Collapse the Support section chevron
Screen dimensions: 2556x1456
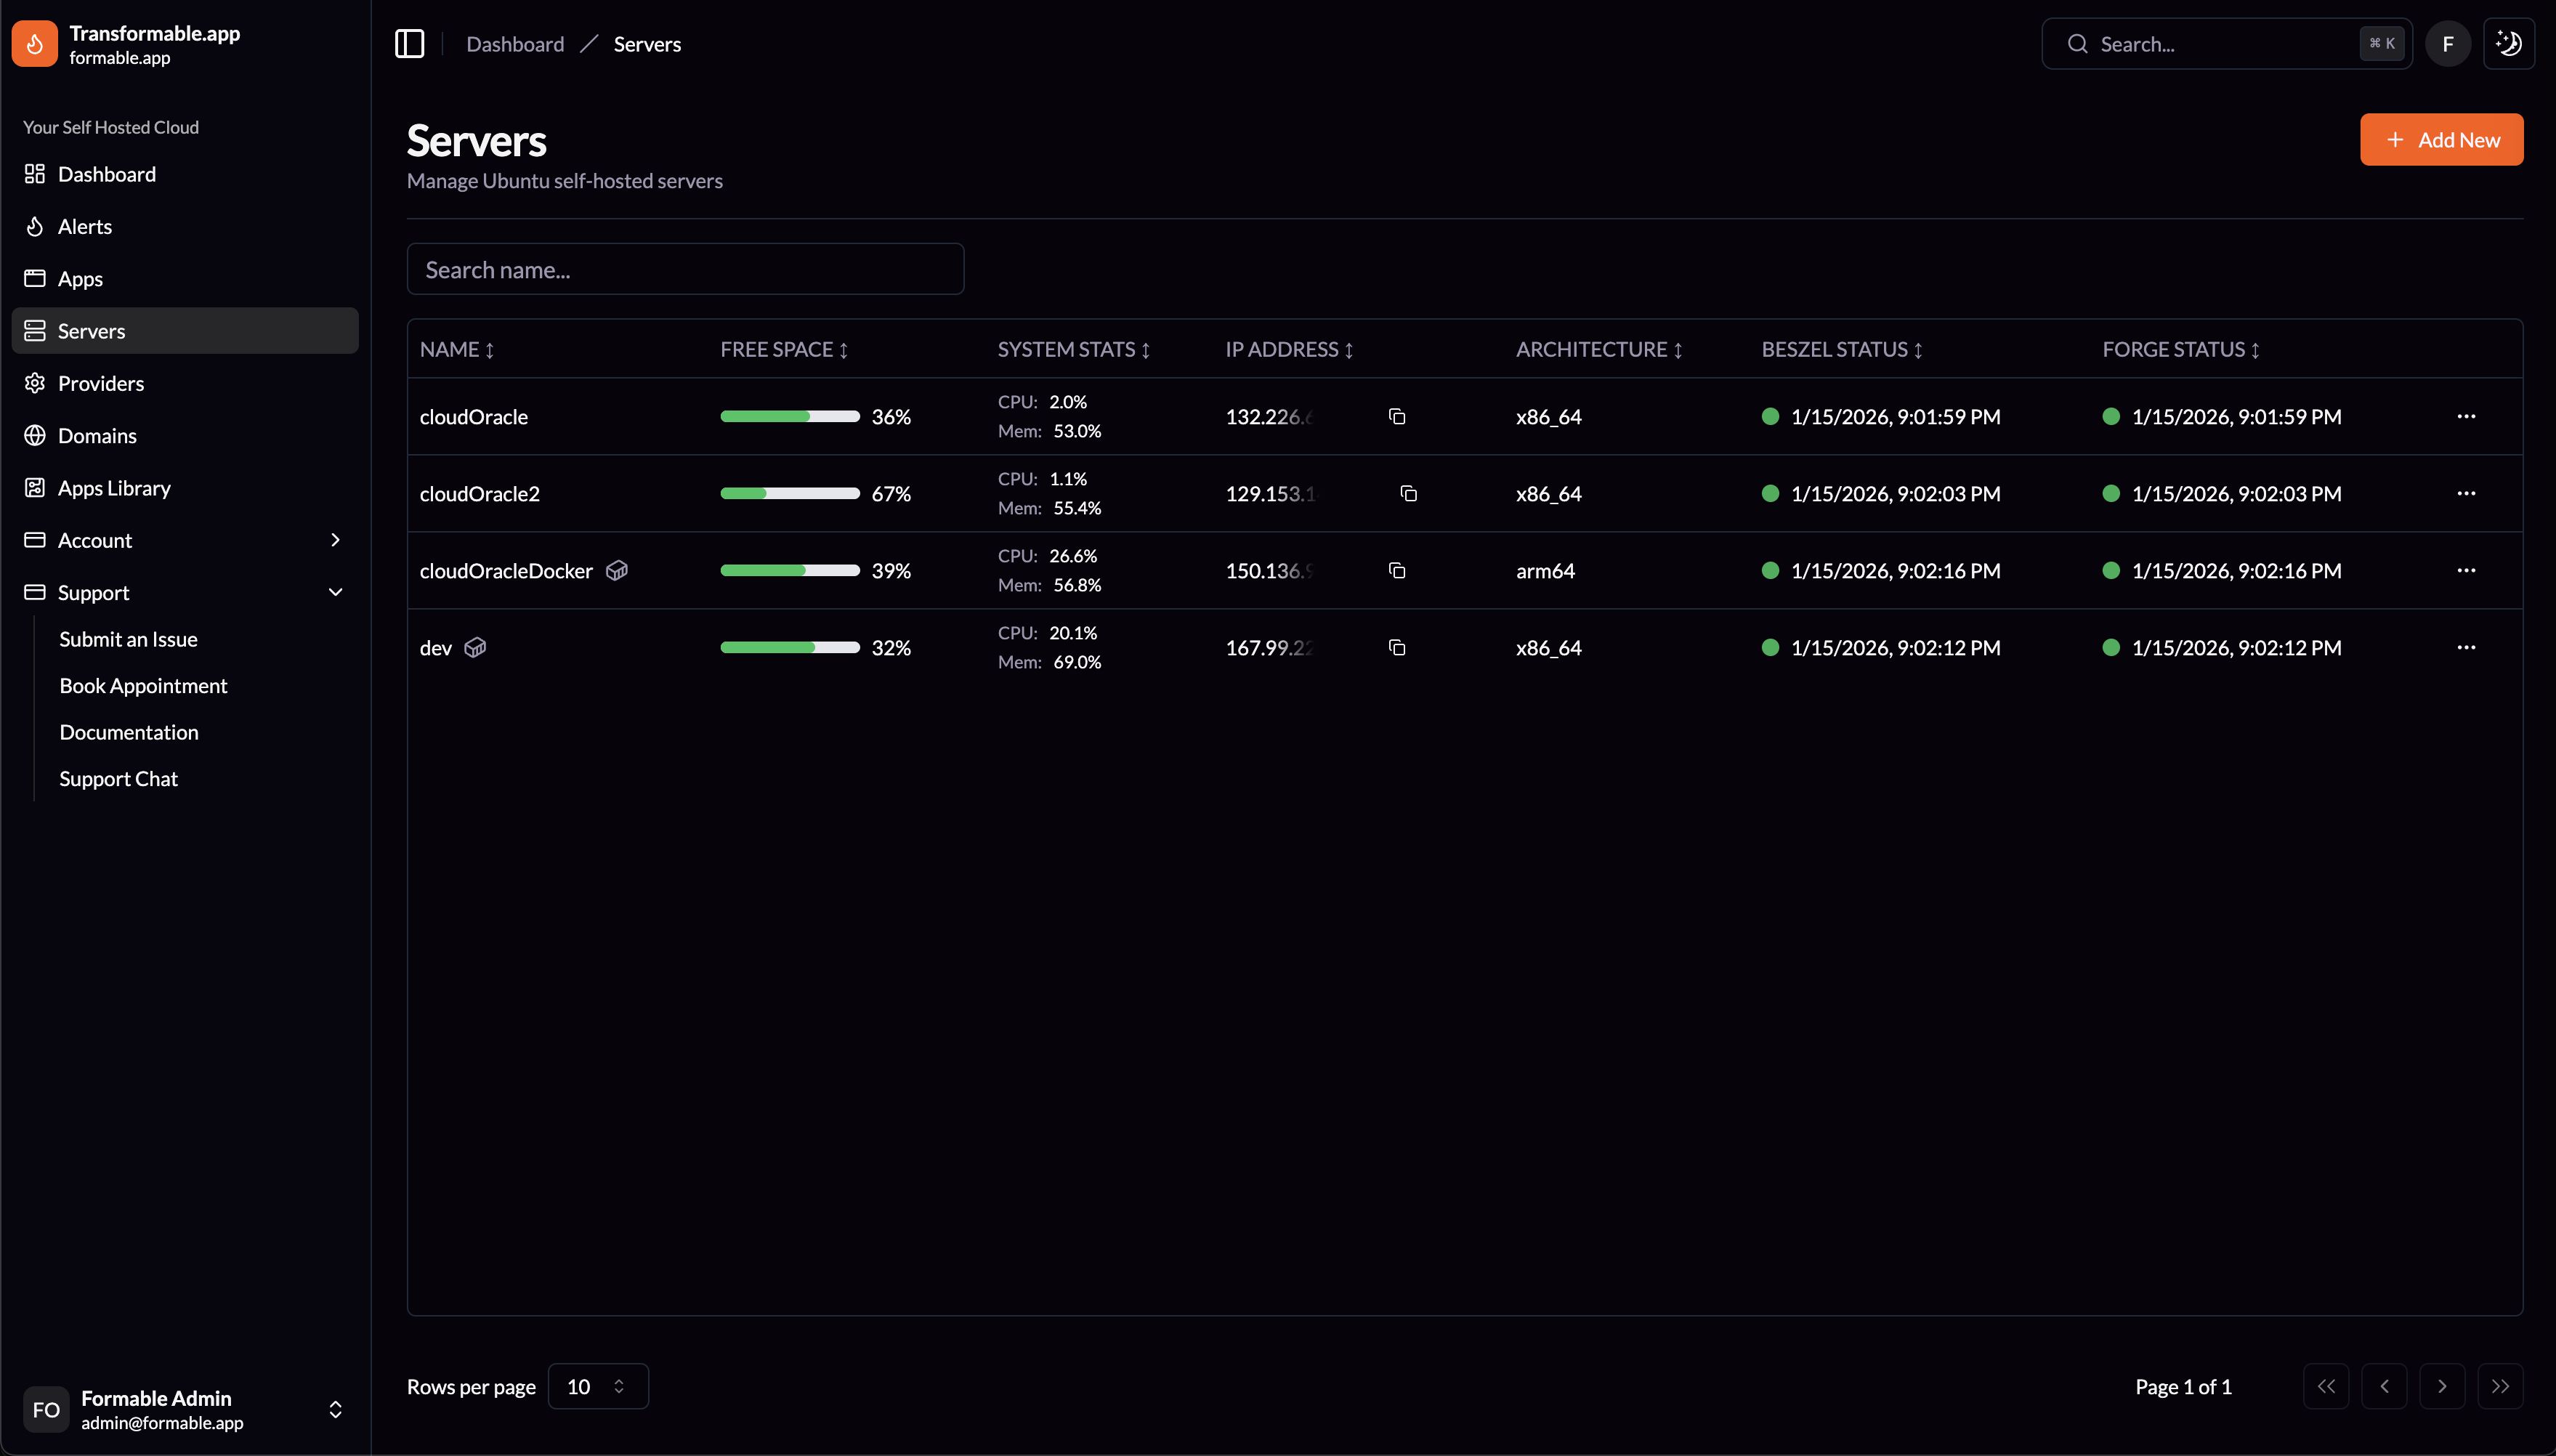coord(336,592)
